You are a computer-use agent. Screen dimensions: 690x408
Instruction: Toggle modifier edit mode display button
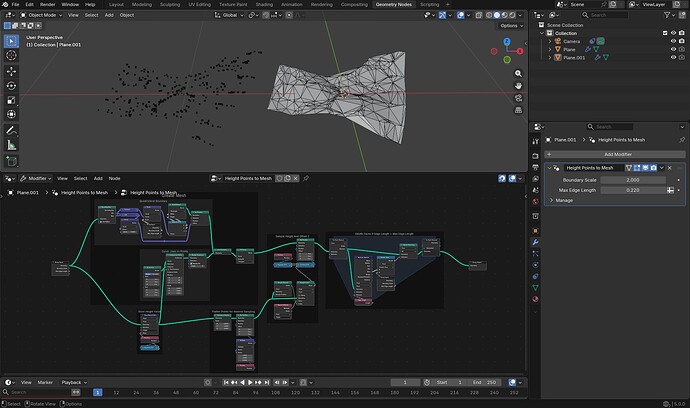(637, 168)
